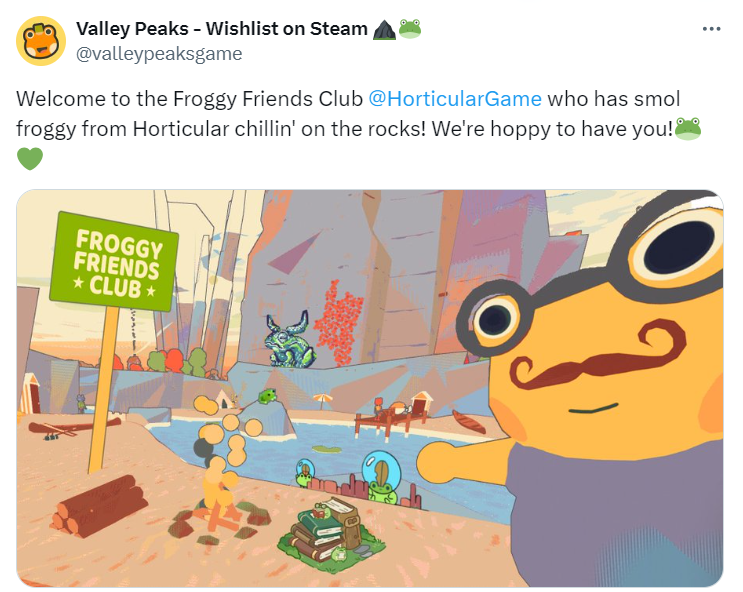Open the Valley Peaks profile avatar

tap(41, 41)
